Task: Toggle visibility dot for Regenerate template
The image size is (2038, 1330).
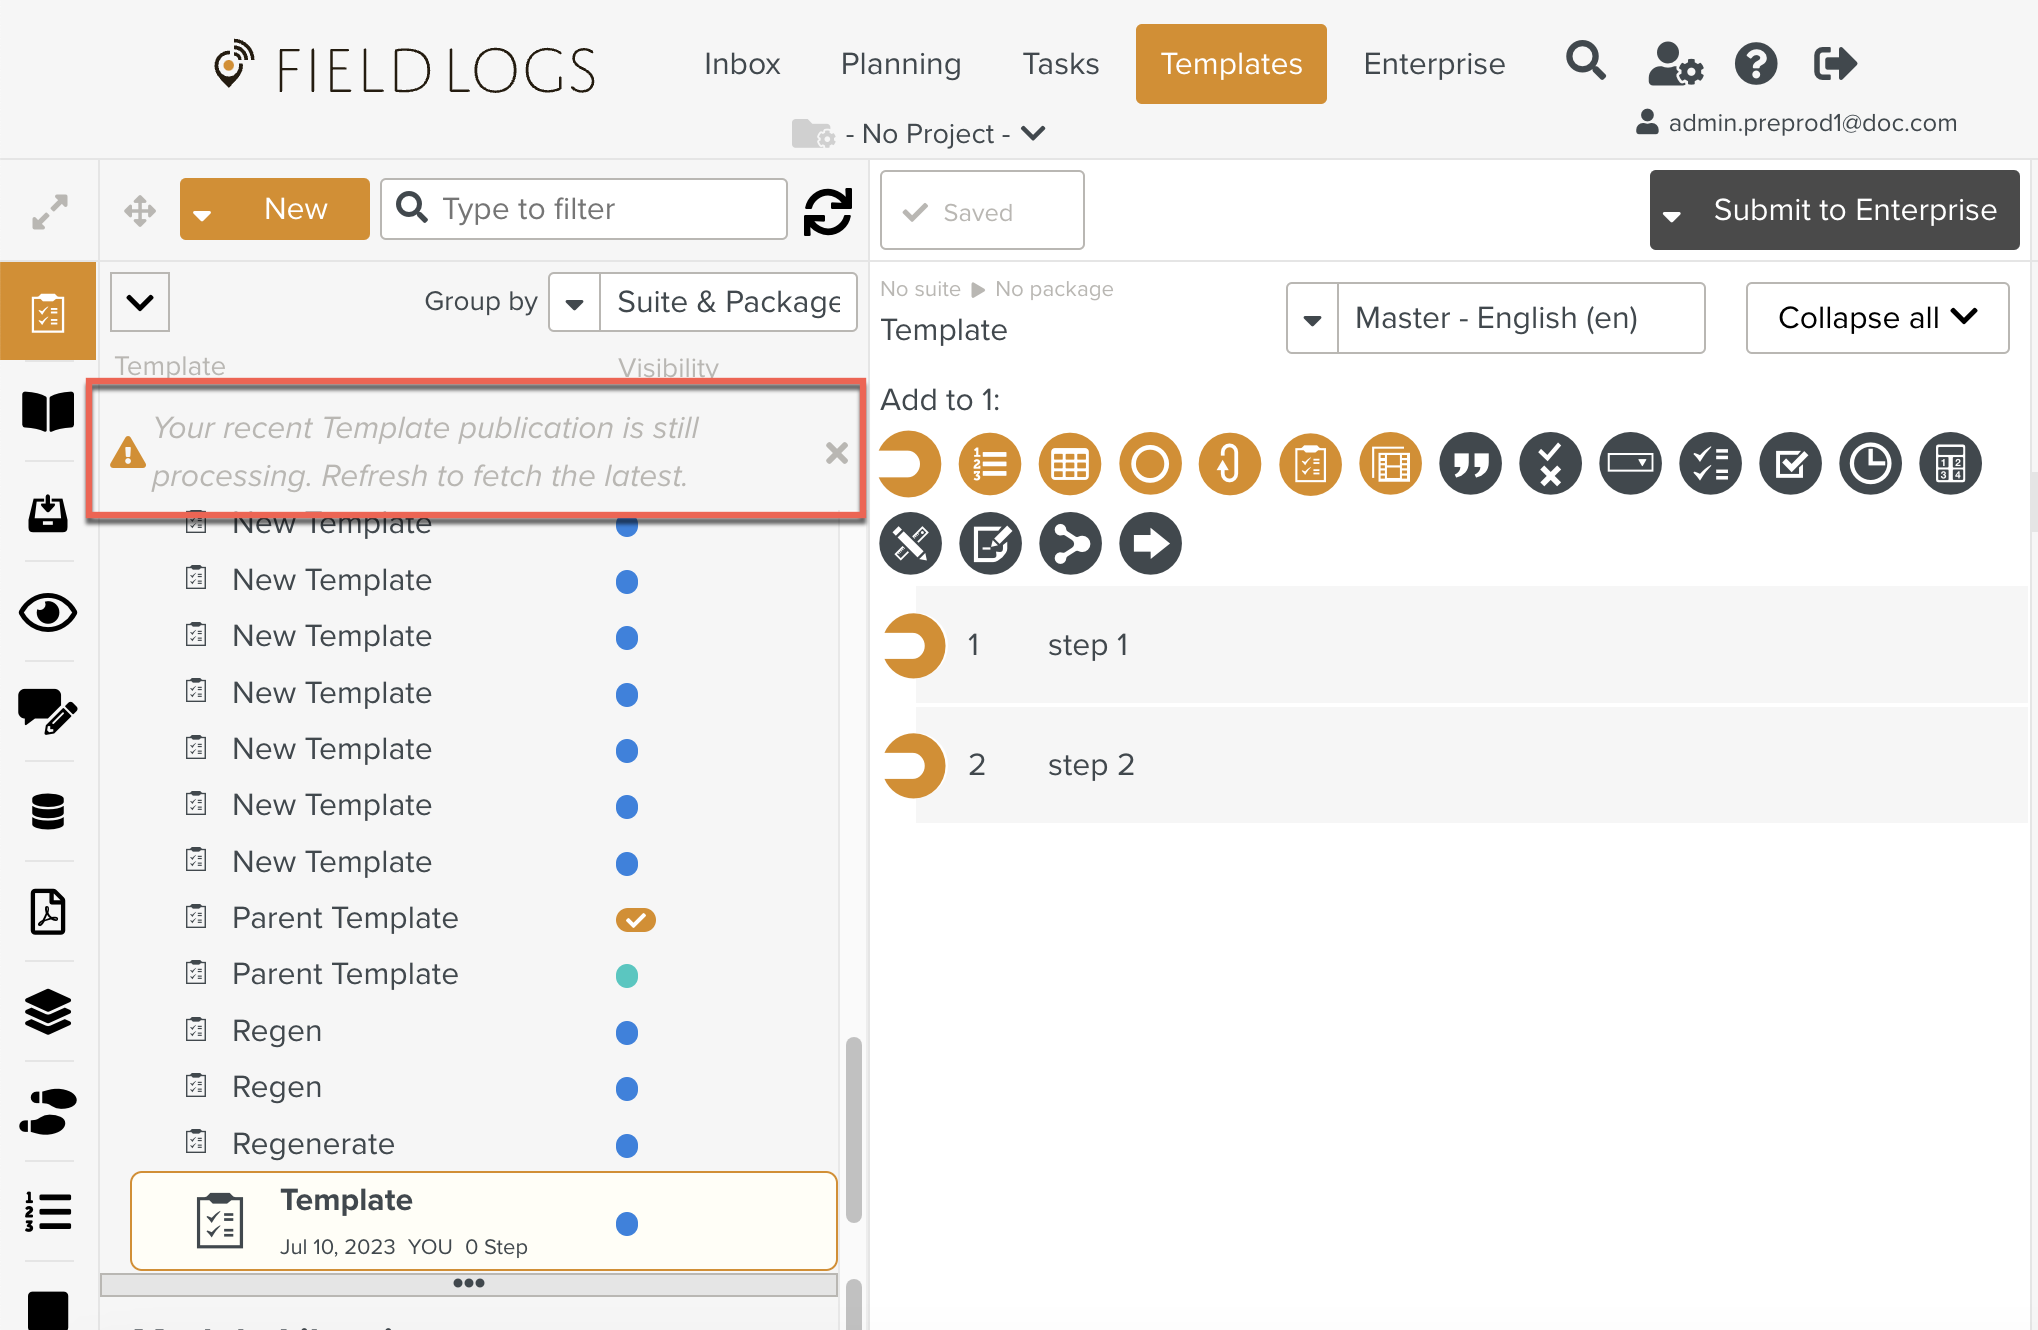Action: pos(627,1144)
